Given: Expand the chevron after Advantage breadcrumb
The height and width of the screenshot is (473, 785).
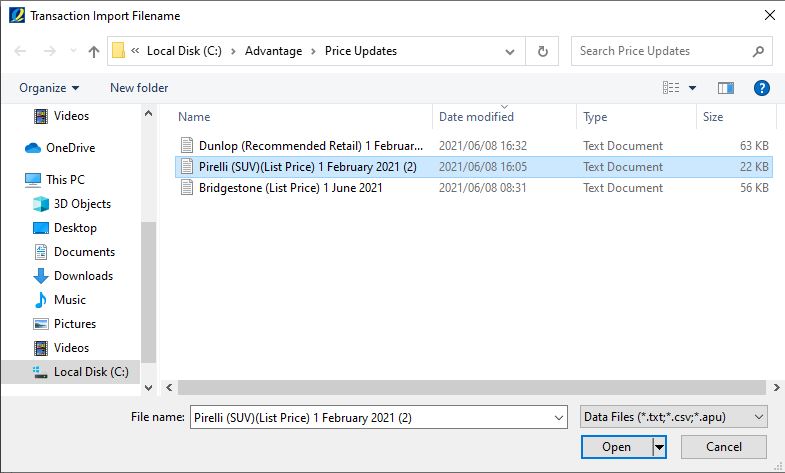Looking at the screenshot, I should (313, 51).
